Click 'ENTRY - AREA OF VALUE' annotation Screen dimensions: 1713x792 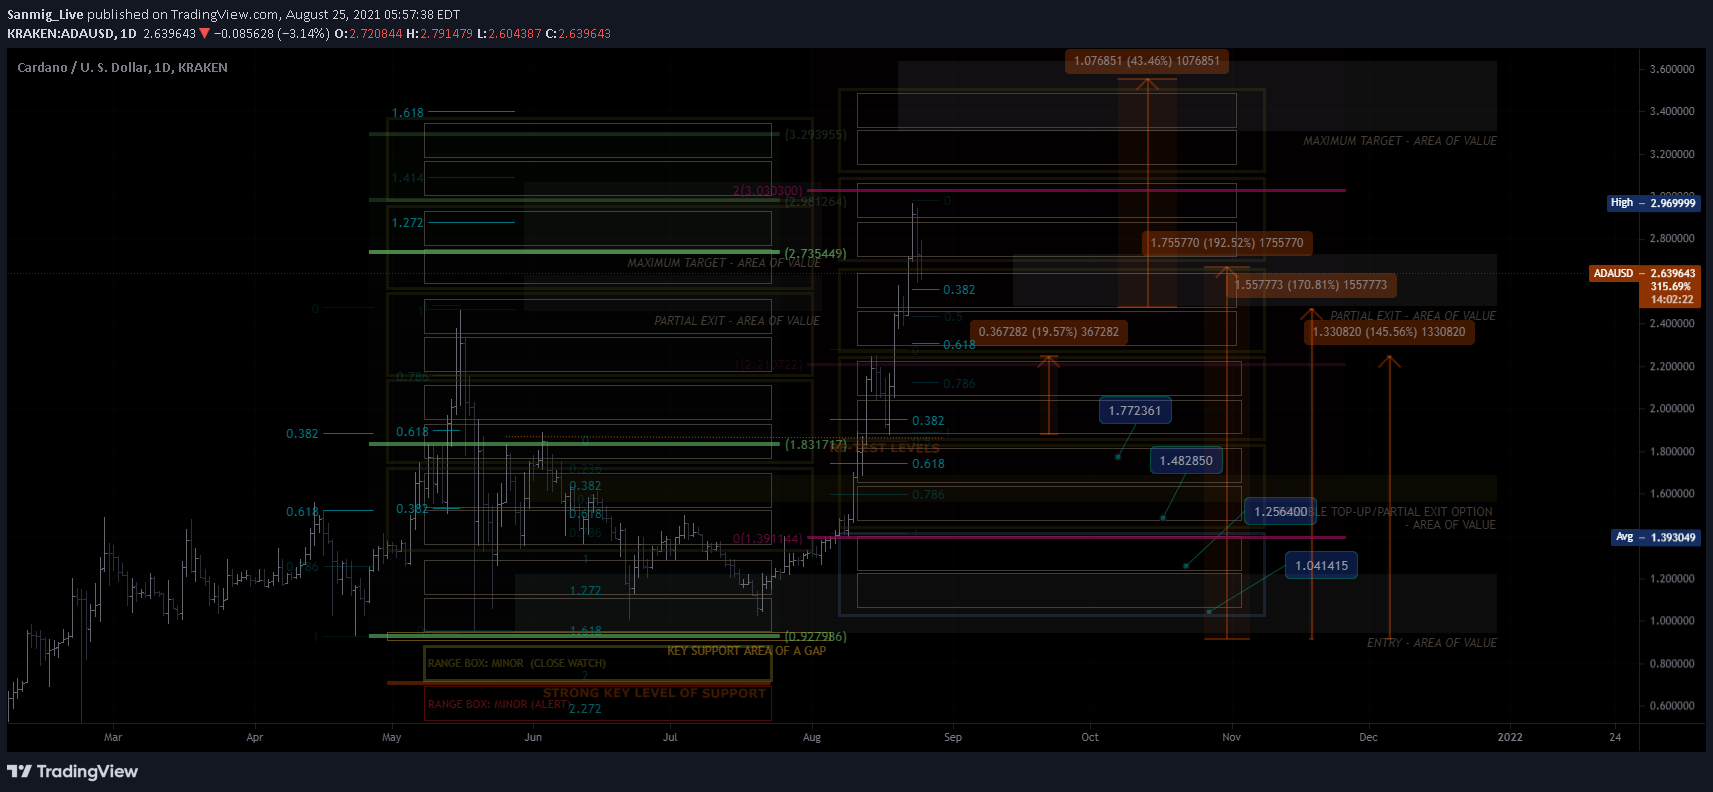(x=1432, y=643)
